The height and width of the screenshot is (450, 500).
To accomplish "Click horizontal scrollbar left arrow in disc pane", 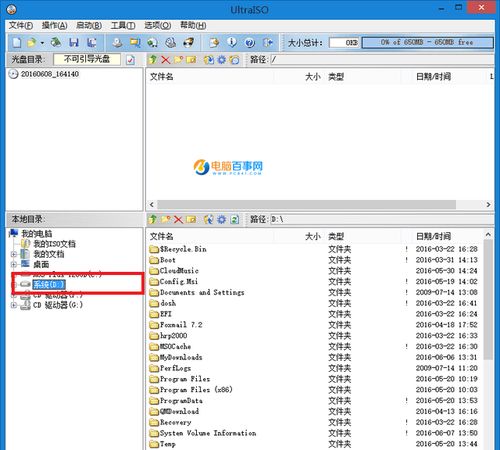I will click(x=152, y=204).
